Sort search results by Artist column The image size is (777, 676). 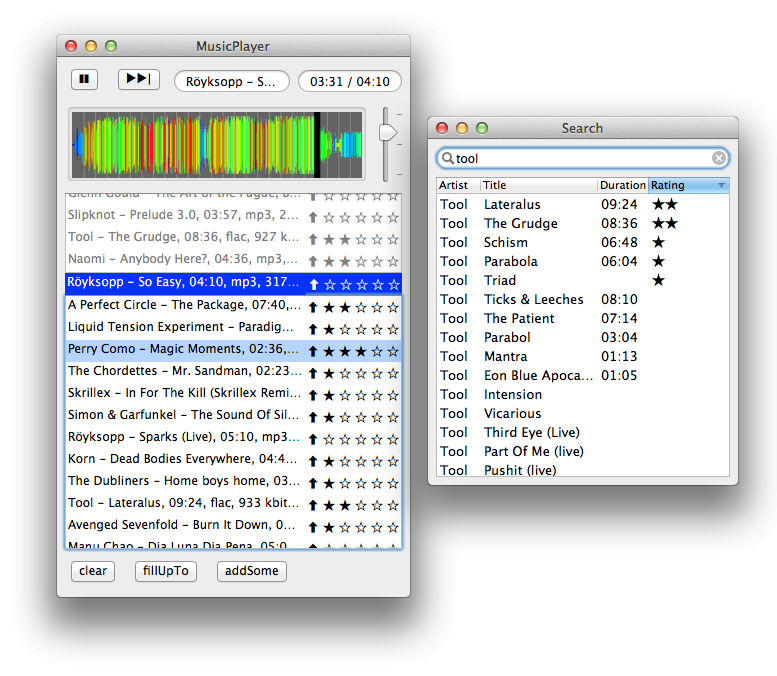[458, 185]
